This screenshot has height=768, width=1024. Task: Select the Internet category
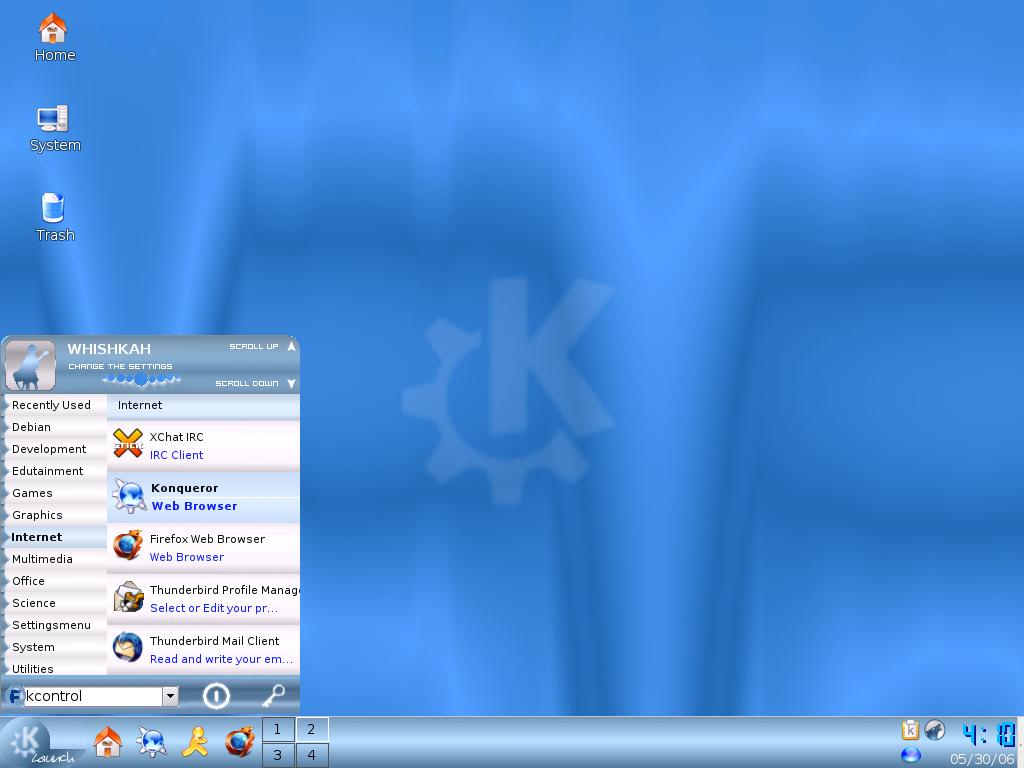click(56, 537)
